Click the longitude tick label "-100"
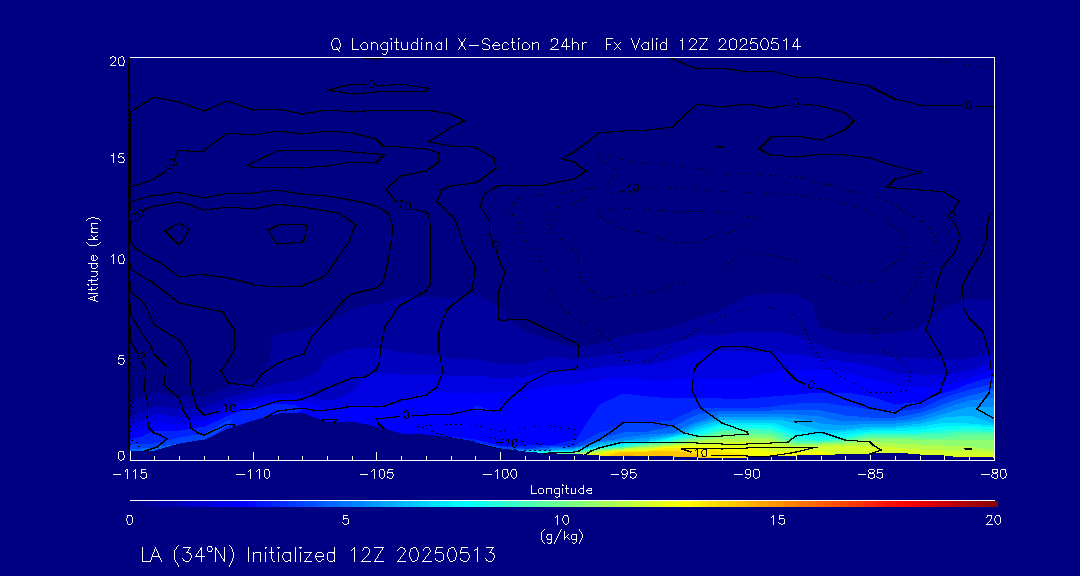 (x=500, y=475)
